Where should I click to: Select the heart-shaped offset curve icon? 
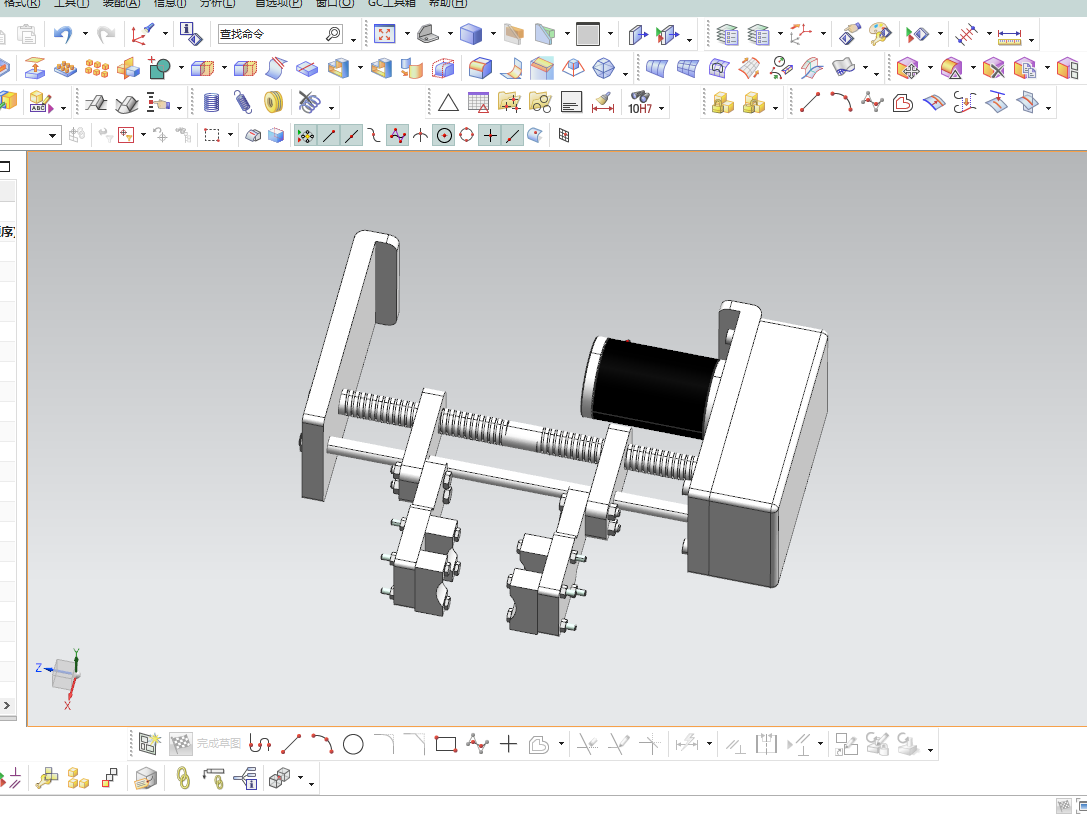[903, 103]
